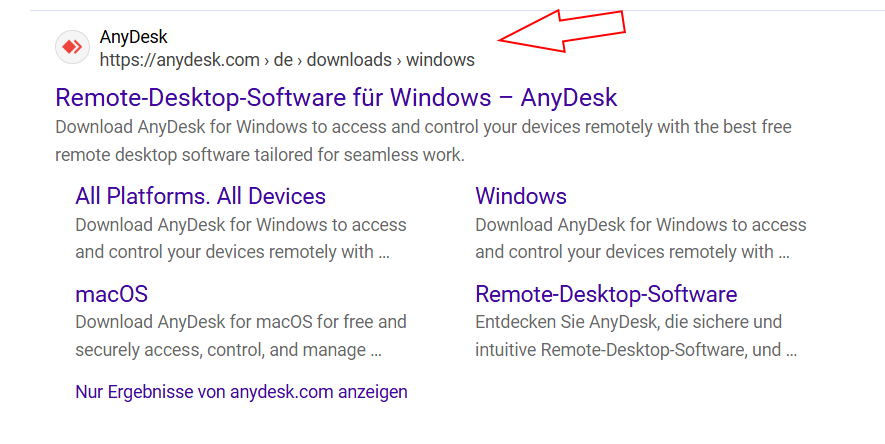Open the 'Windows' sitelink heading
Viewport: 885px width, 444px height.
(521, 196)
